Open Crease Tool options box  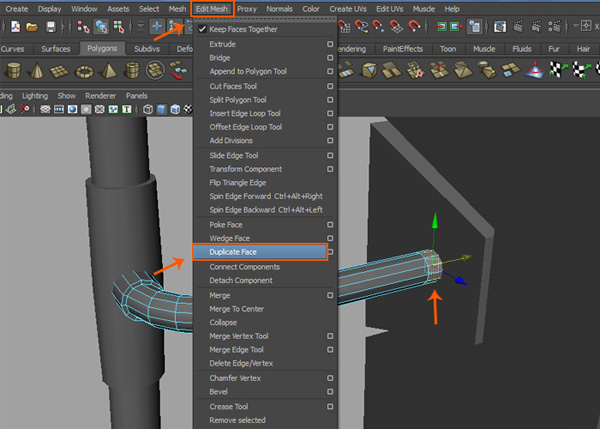(330, 406)
